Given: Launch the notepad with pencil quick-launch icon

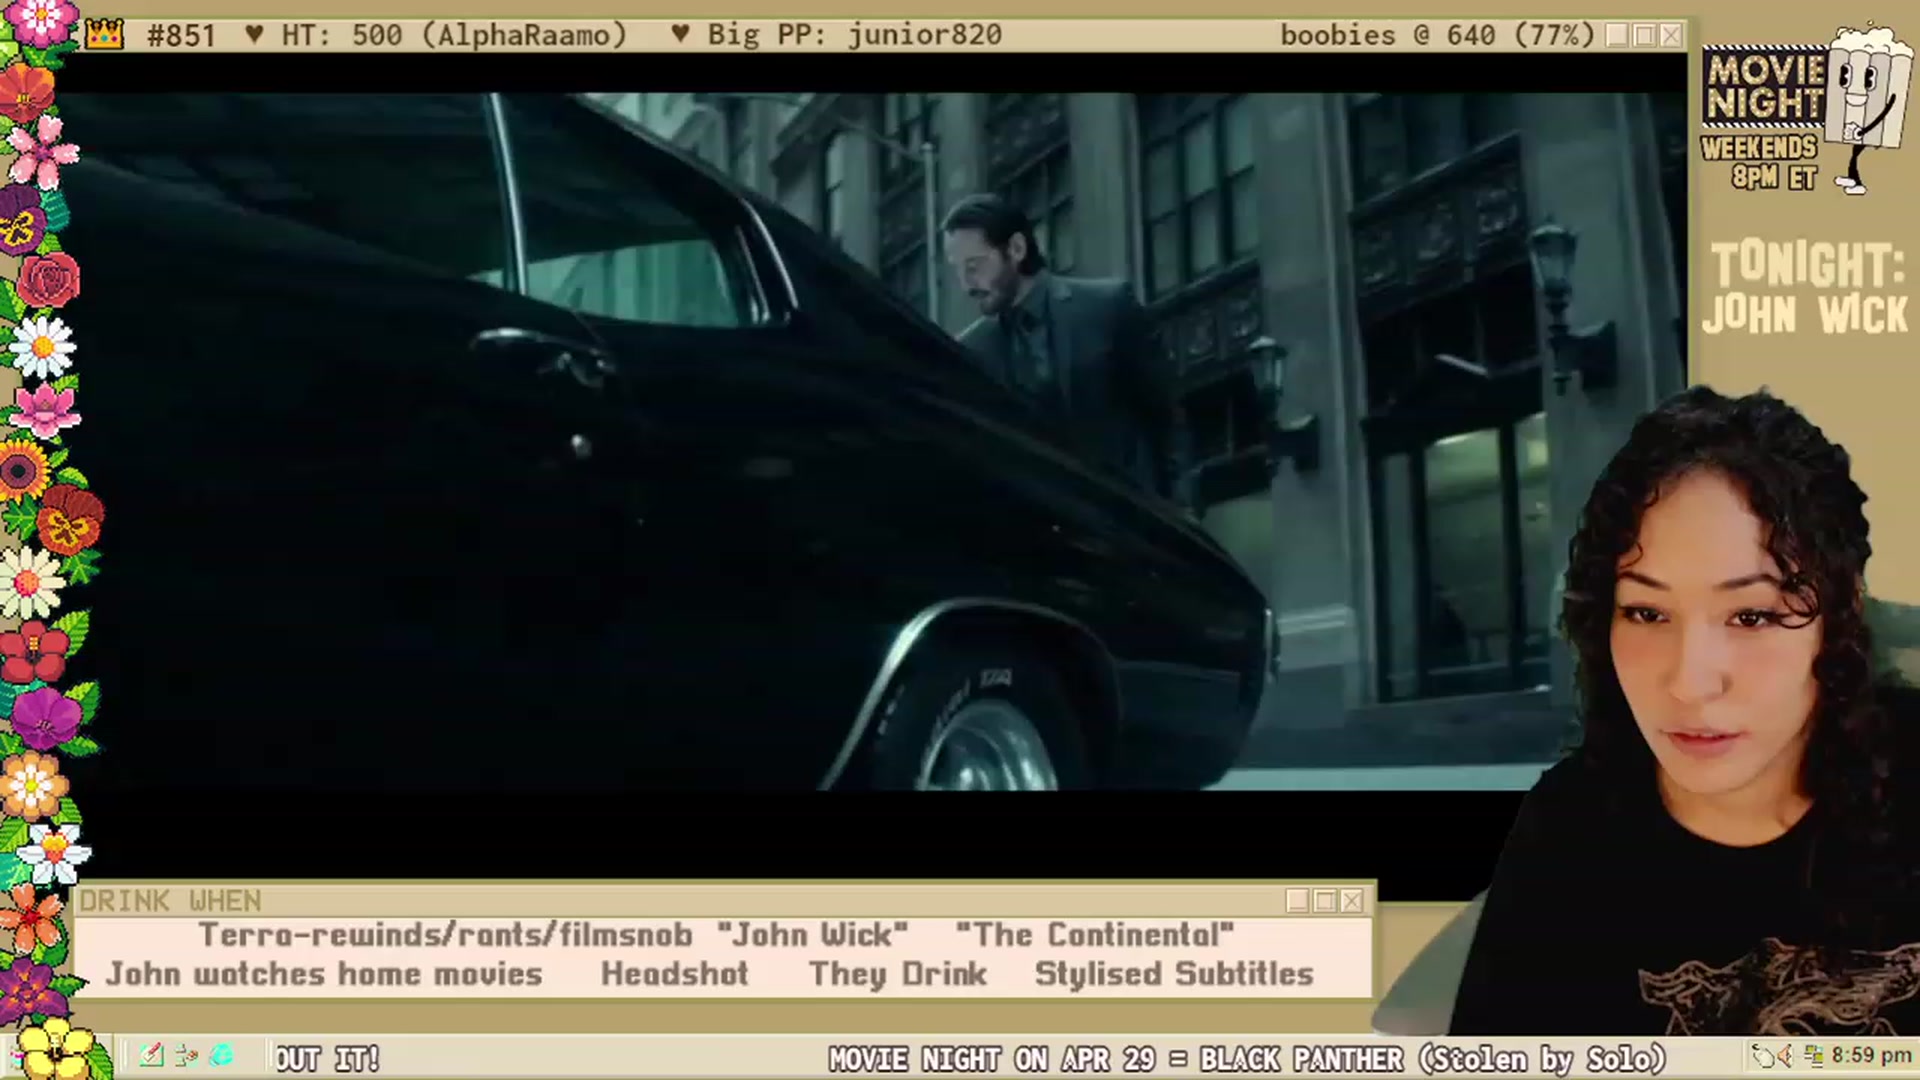Looking at the screenshot, I should tap(151, 1056).
